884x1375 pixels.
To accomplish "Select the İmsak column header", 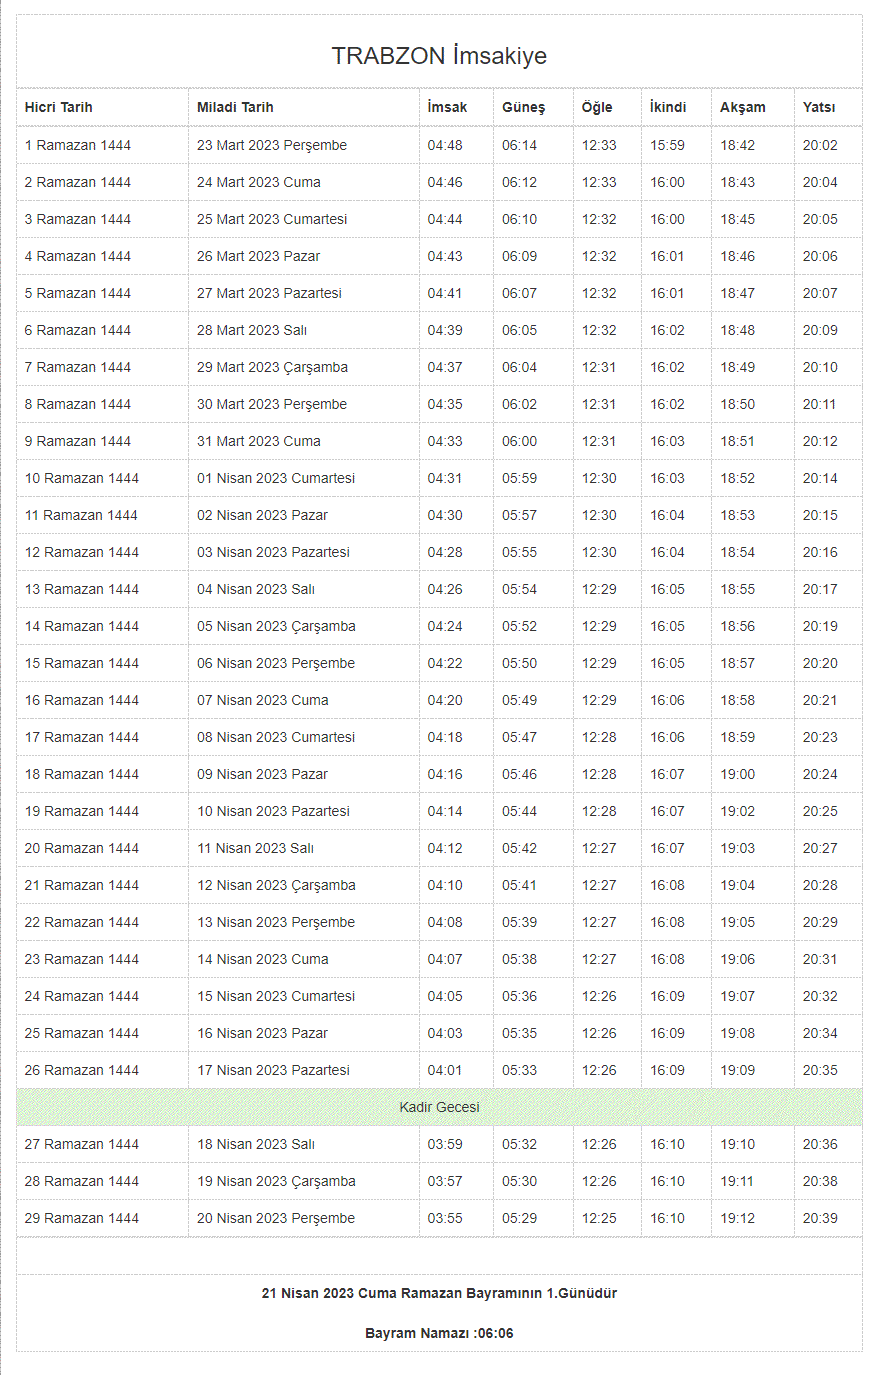I will click(447, 107).
